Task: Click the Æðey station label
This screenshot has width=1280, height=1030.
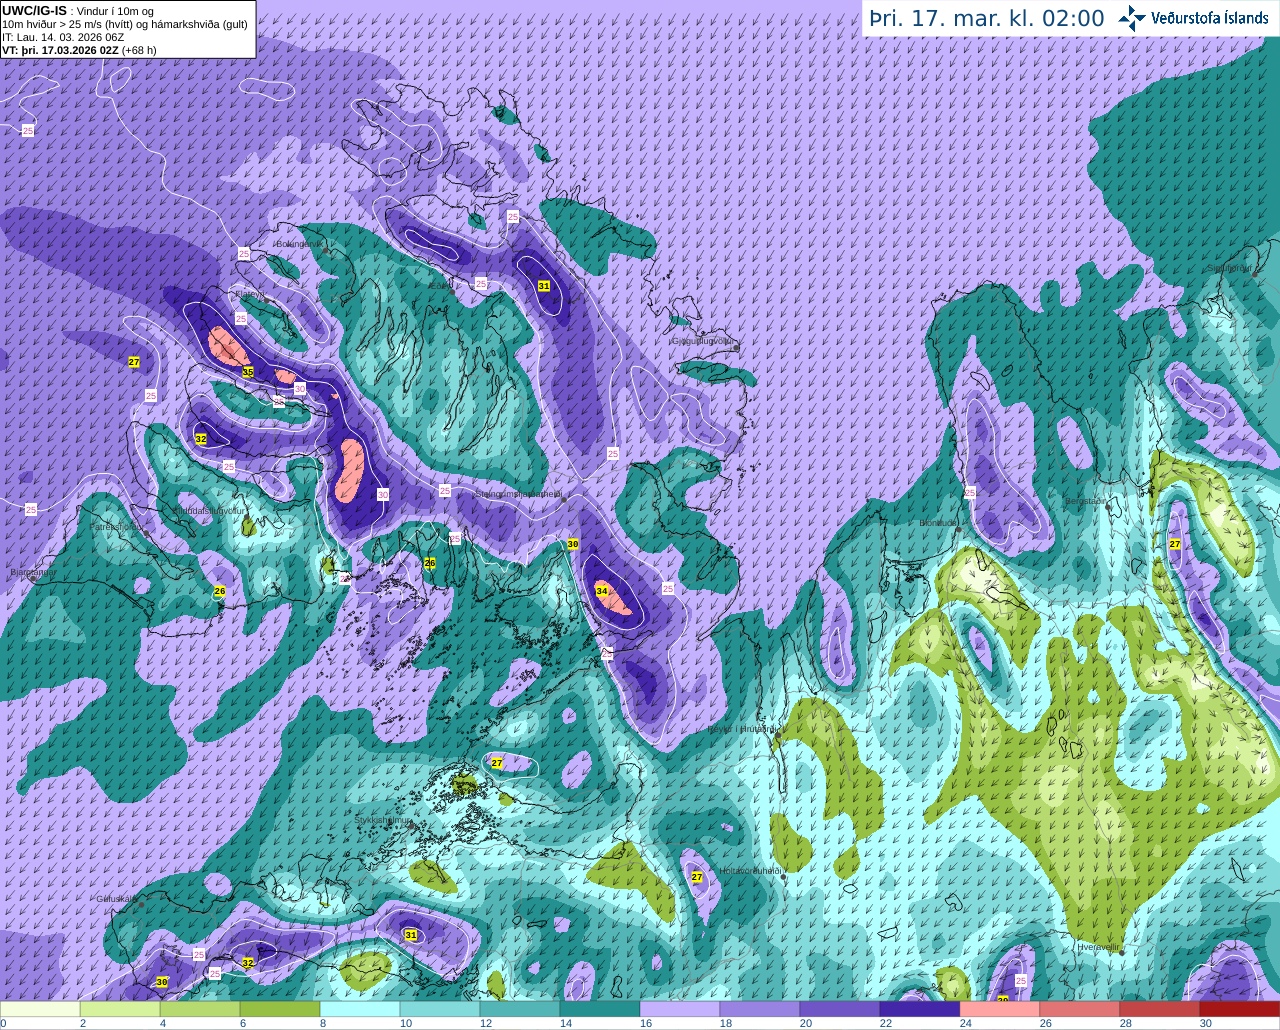Action: [x=439, y=285]
